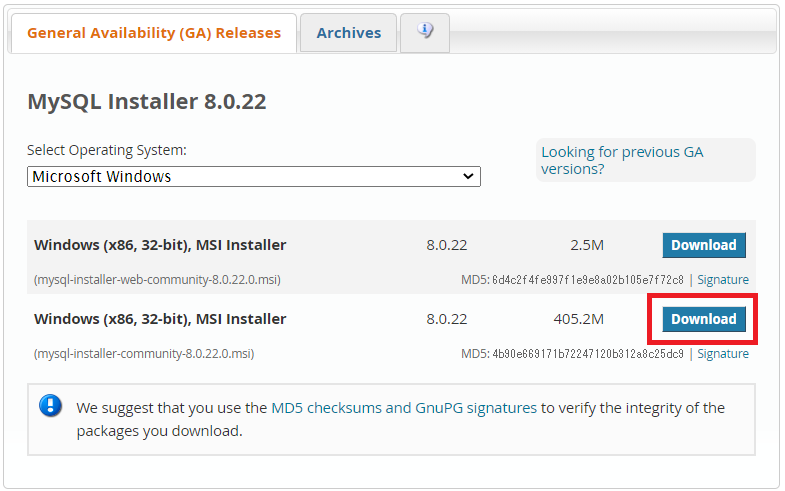
Task: Follow MD5 checksums and GnuPG signatures link
Action: 404,408
